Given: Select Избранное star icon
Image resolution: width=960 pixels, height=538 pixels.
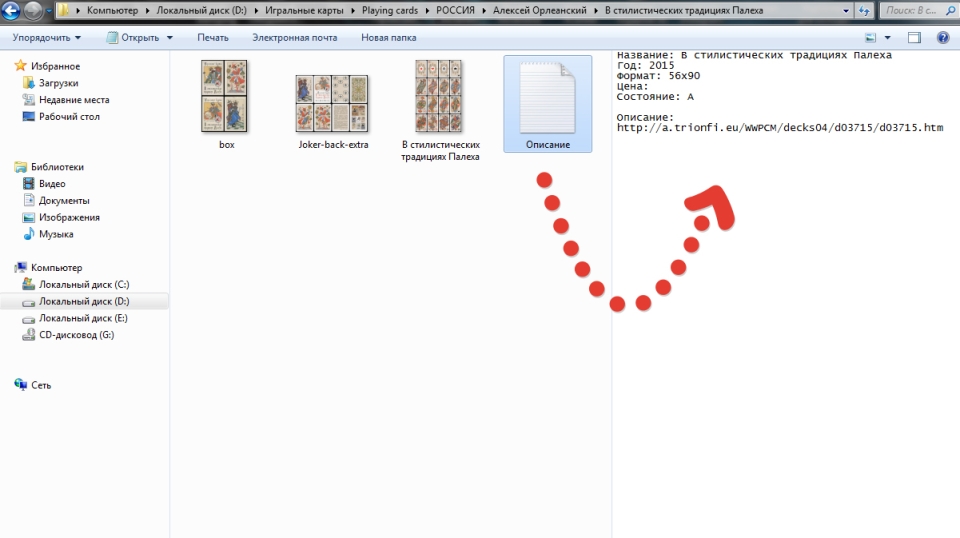Looking at the screenshot, I should 21,65.
